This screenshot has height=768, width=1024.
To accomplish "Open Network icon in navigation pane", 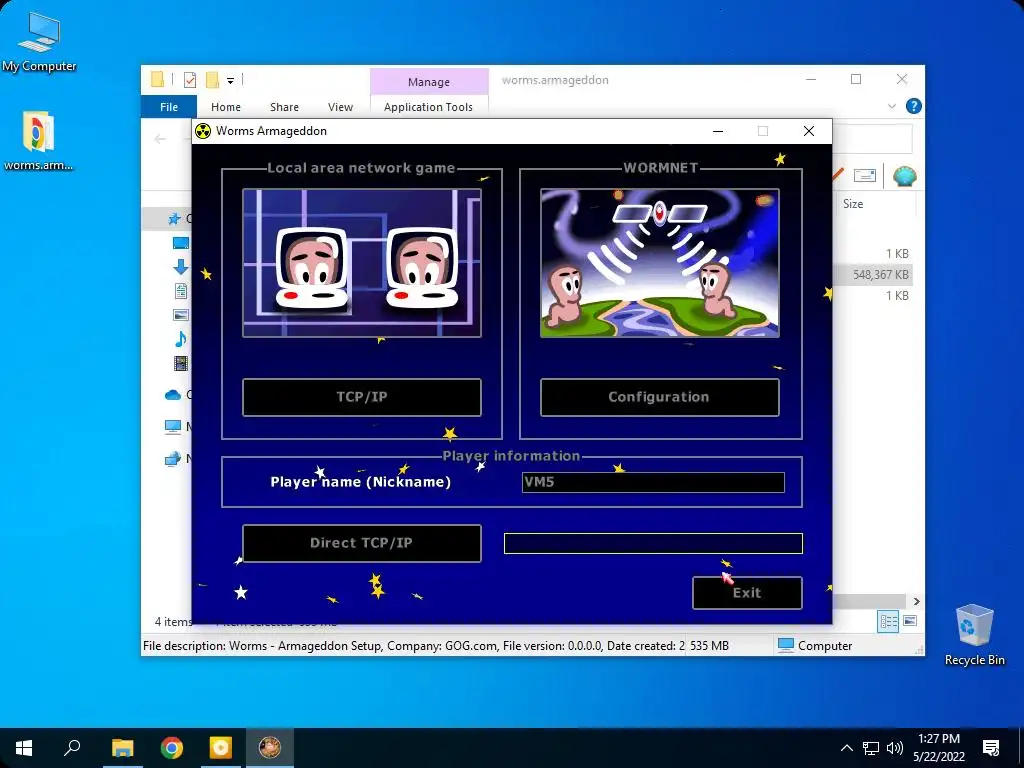I will [173, 458].
